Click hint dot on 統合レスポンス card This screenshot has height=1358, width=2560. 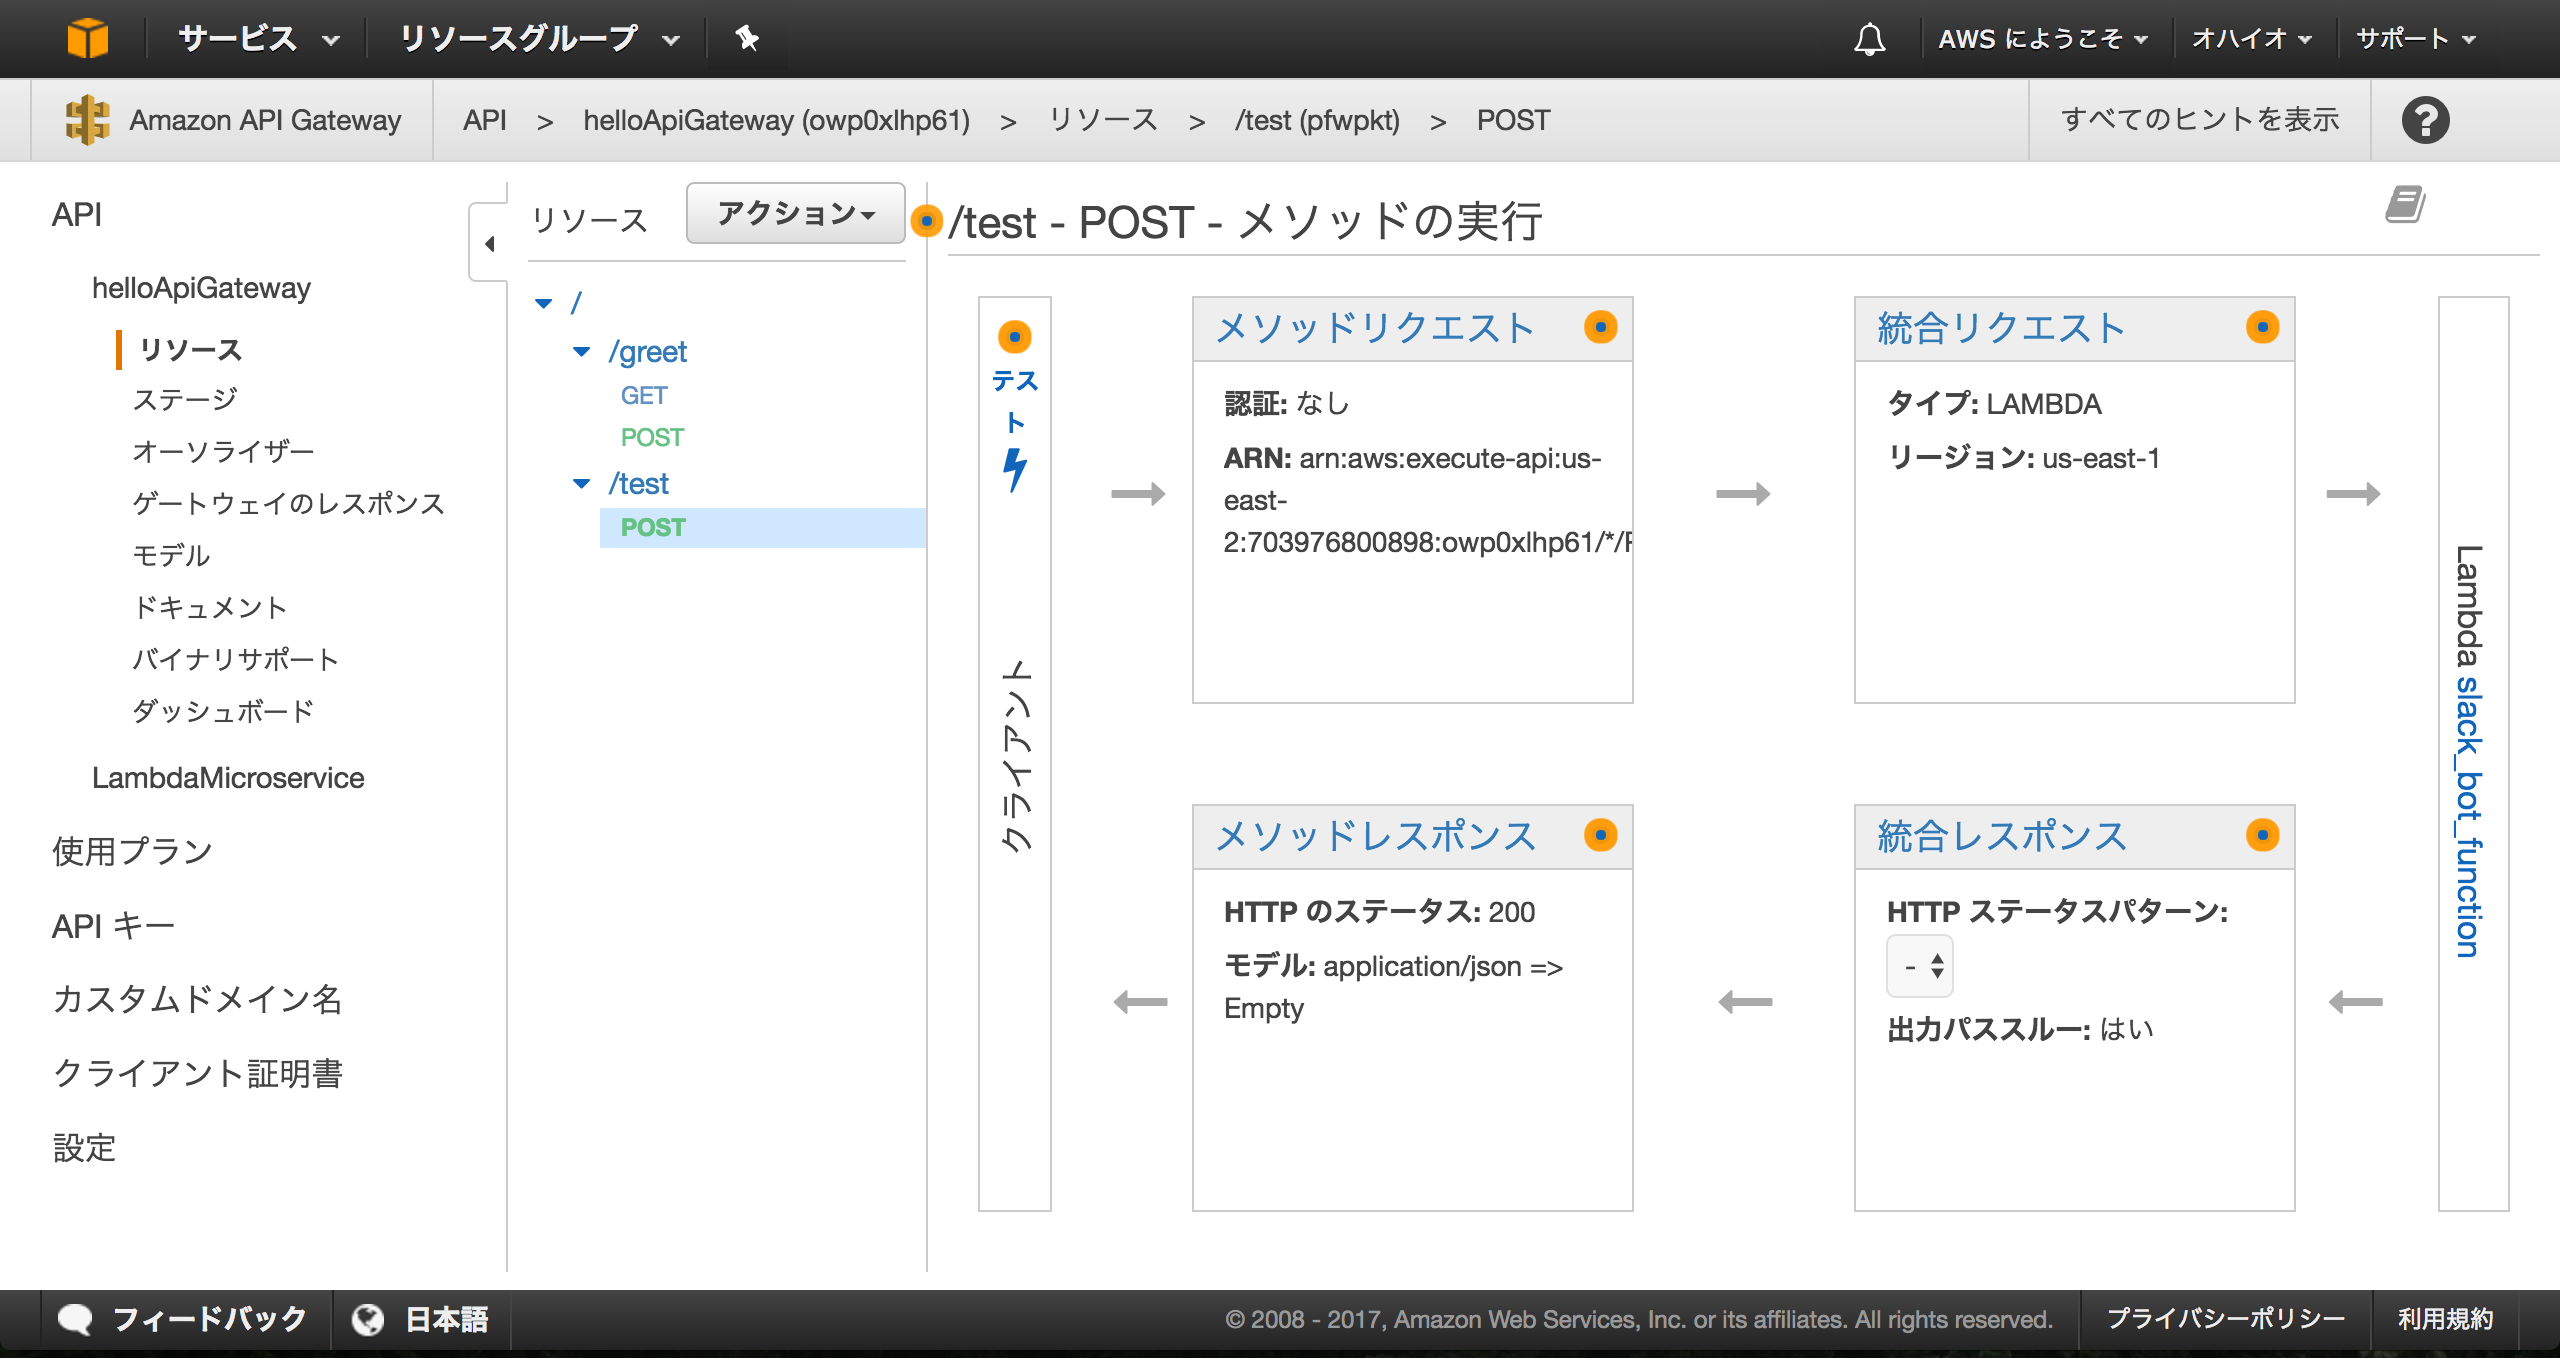pyautogui.click(x=2262, y=835)
